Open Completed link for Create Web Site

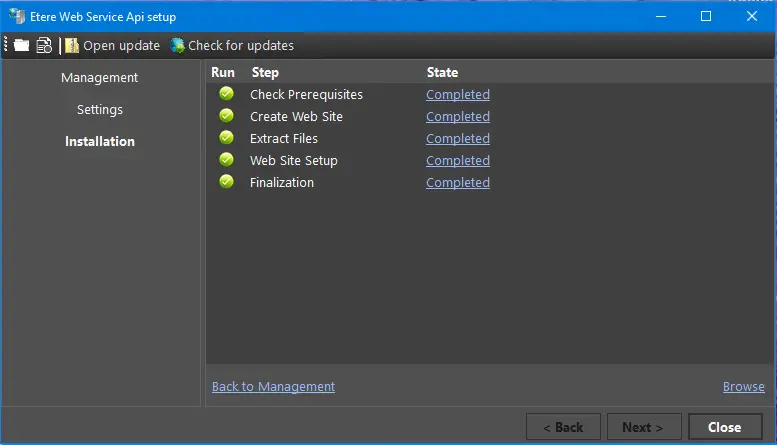457,117
